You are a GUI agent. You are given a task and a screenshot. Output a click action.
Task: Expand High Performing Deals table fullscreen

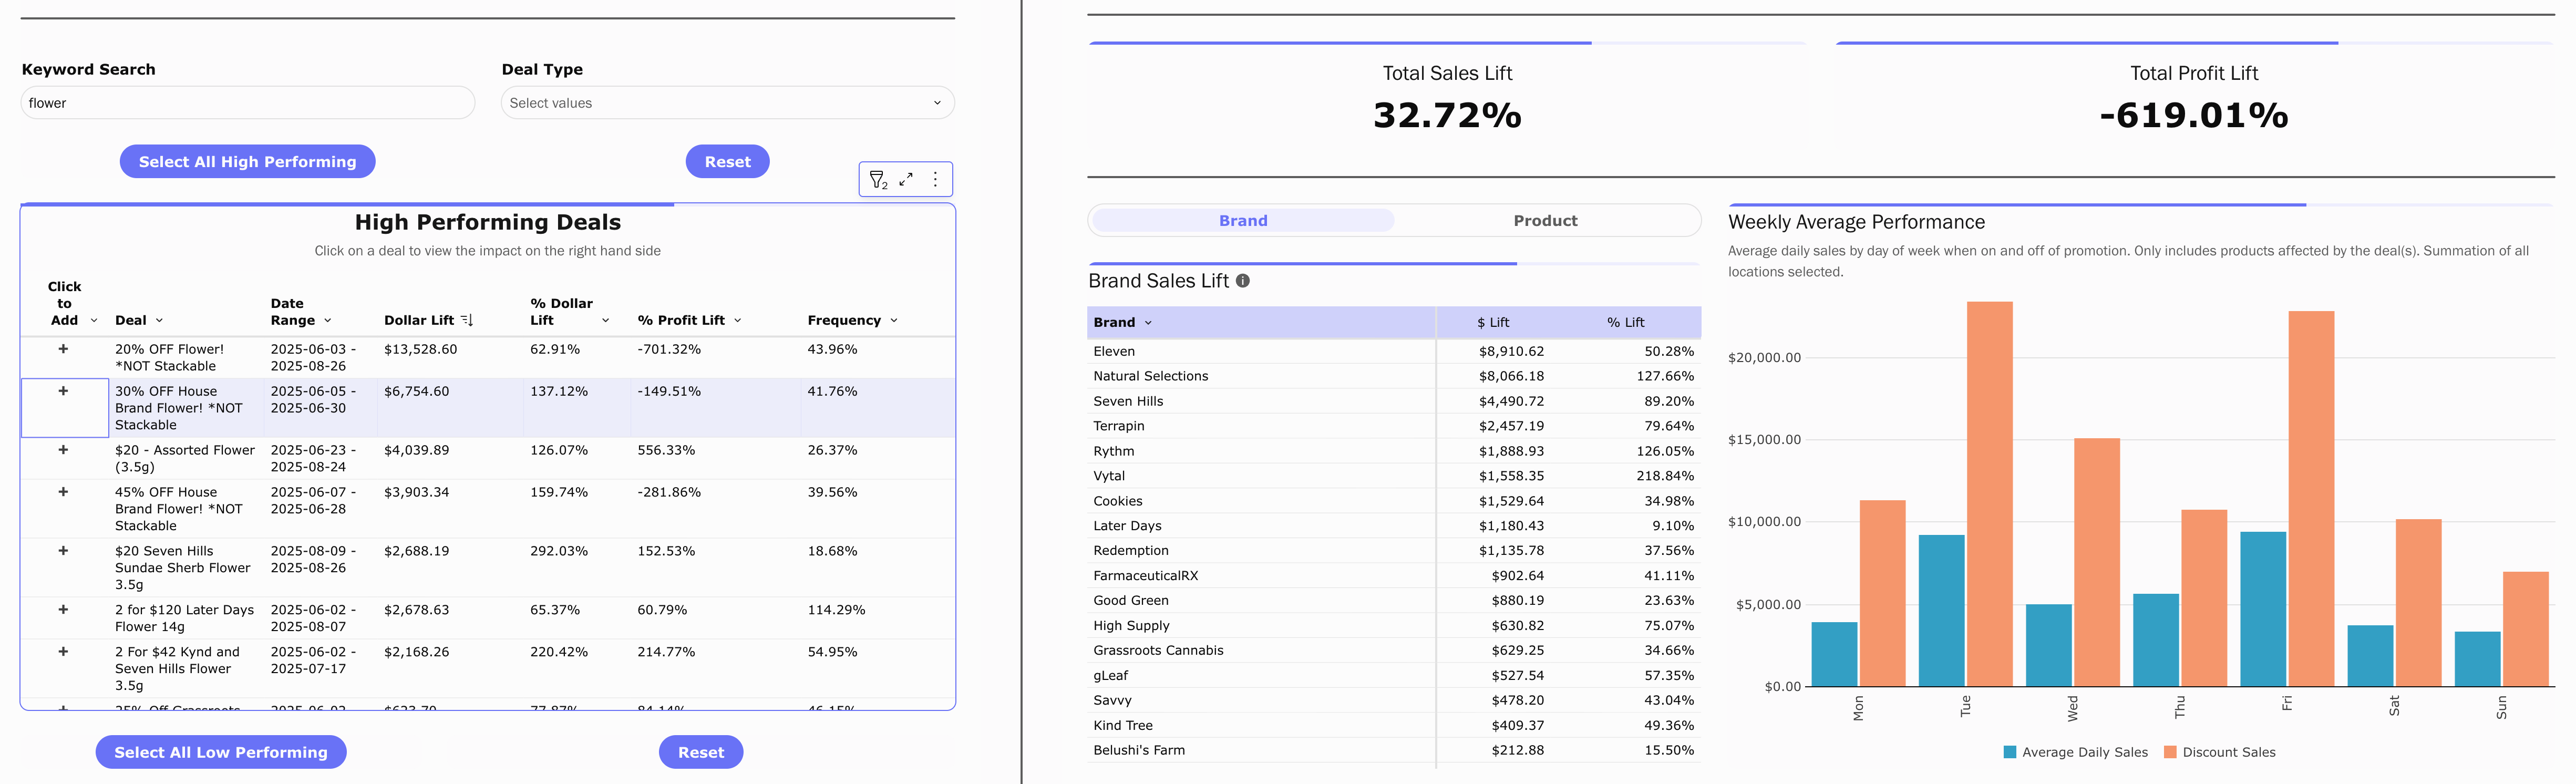pos(906,179)
